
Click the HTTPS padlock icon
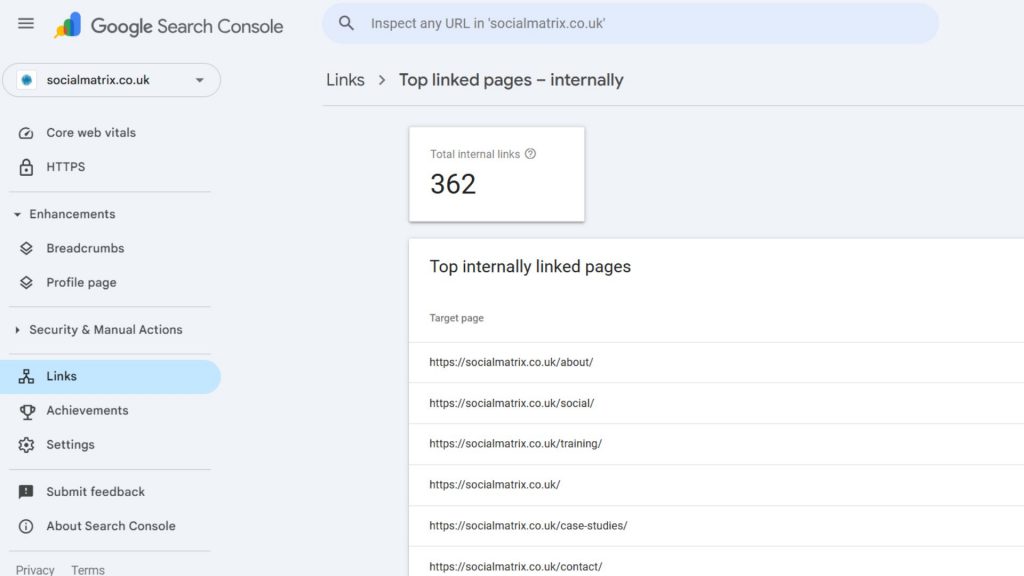[x=27, y=167]
